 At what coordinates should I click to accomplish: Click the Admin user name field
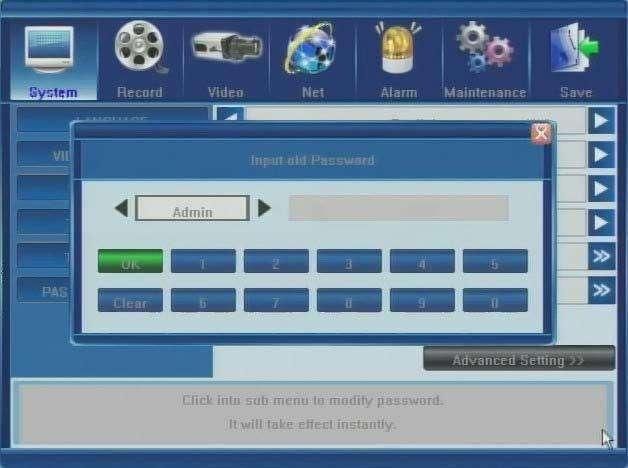pyautogui.click(x=193, y=208)
